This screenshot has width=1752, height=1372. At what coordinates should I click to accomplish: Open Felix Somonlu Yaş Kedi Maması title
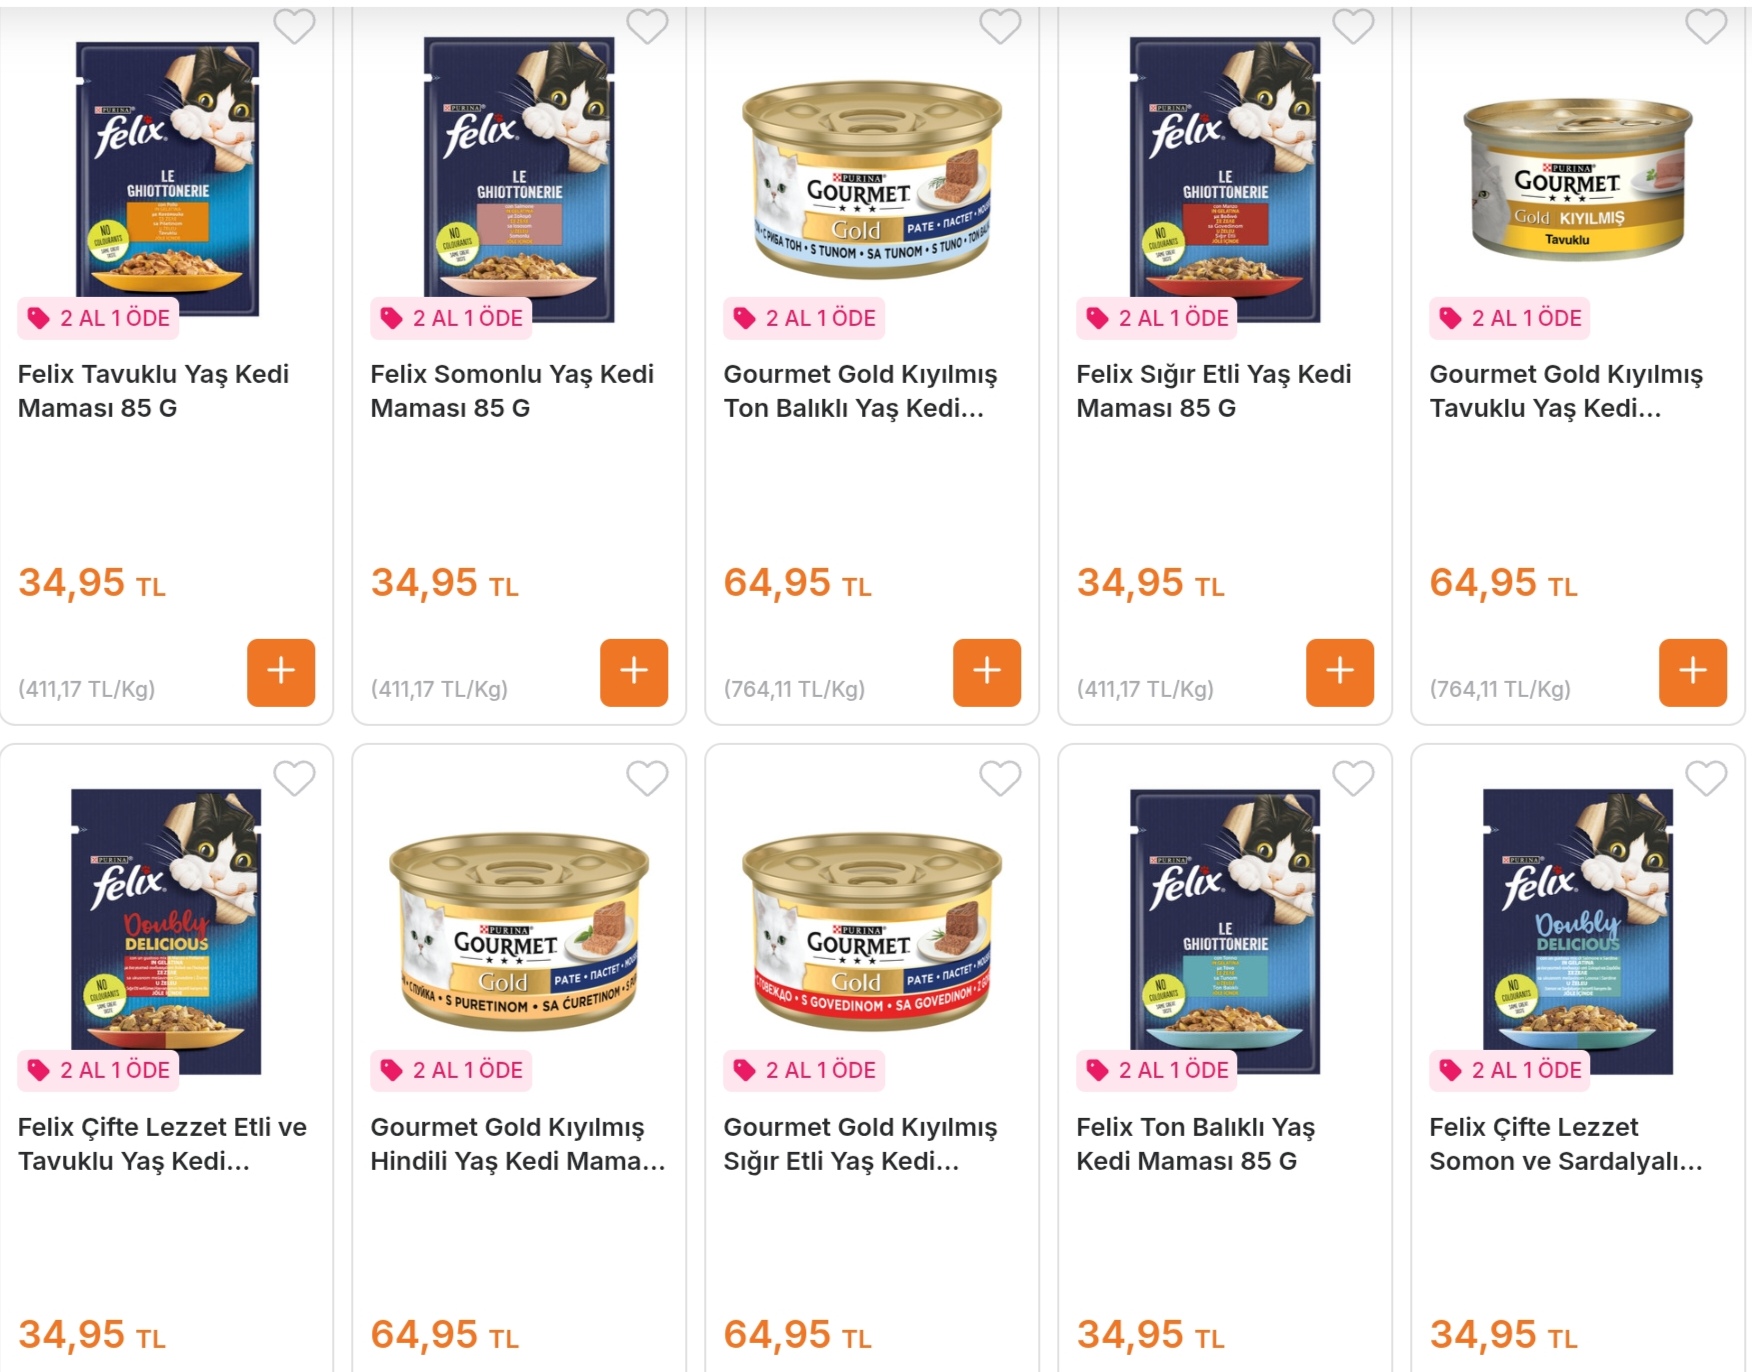511,391
